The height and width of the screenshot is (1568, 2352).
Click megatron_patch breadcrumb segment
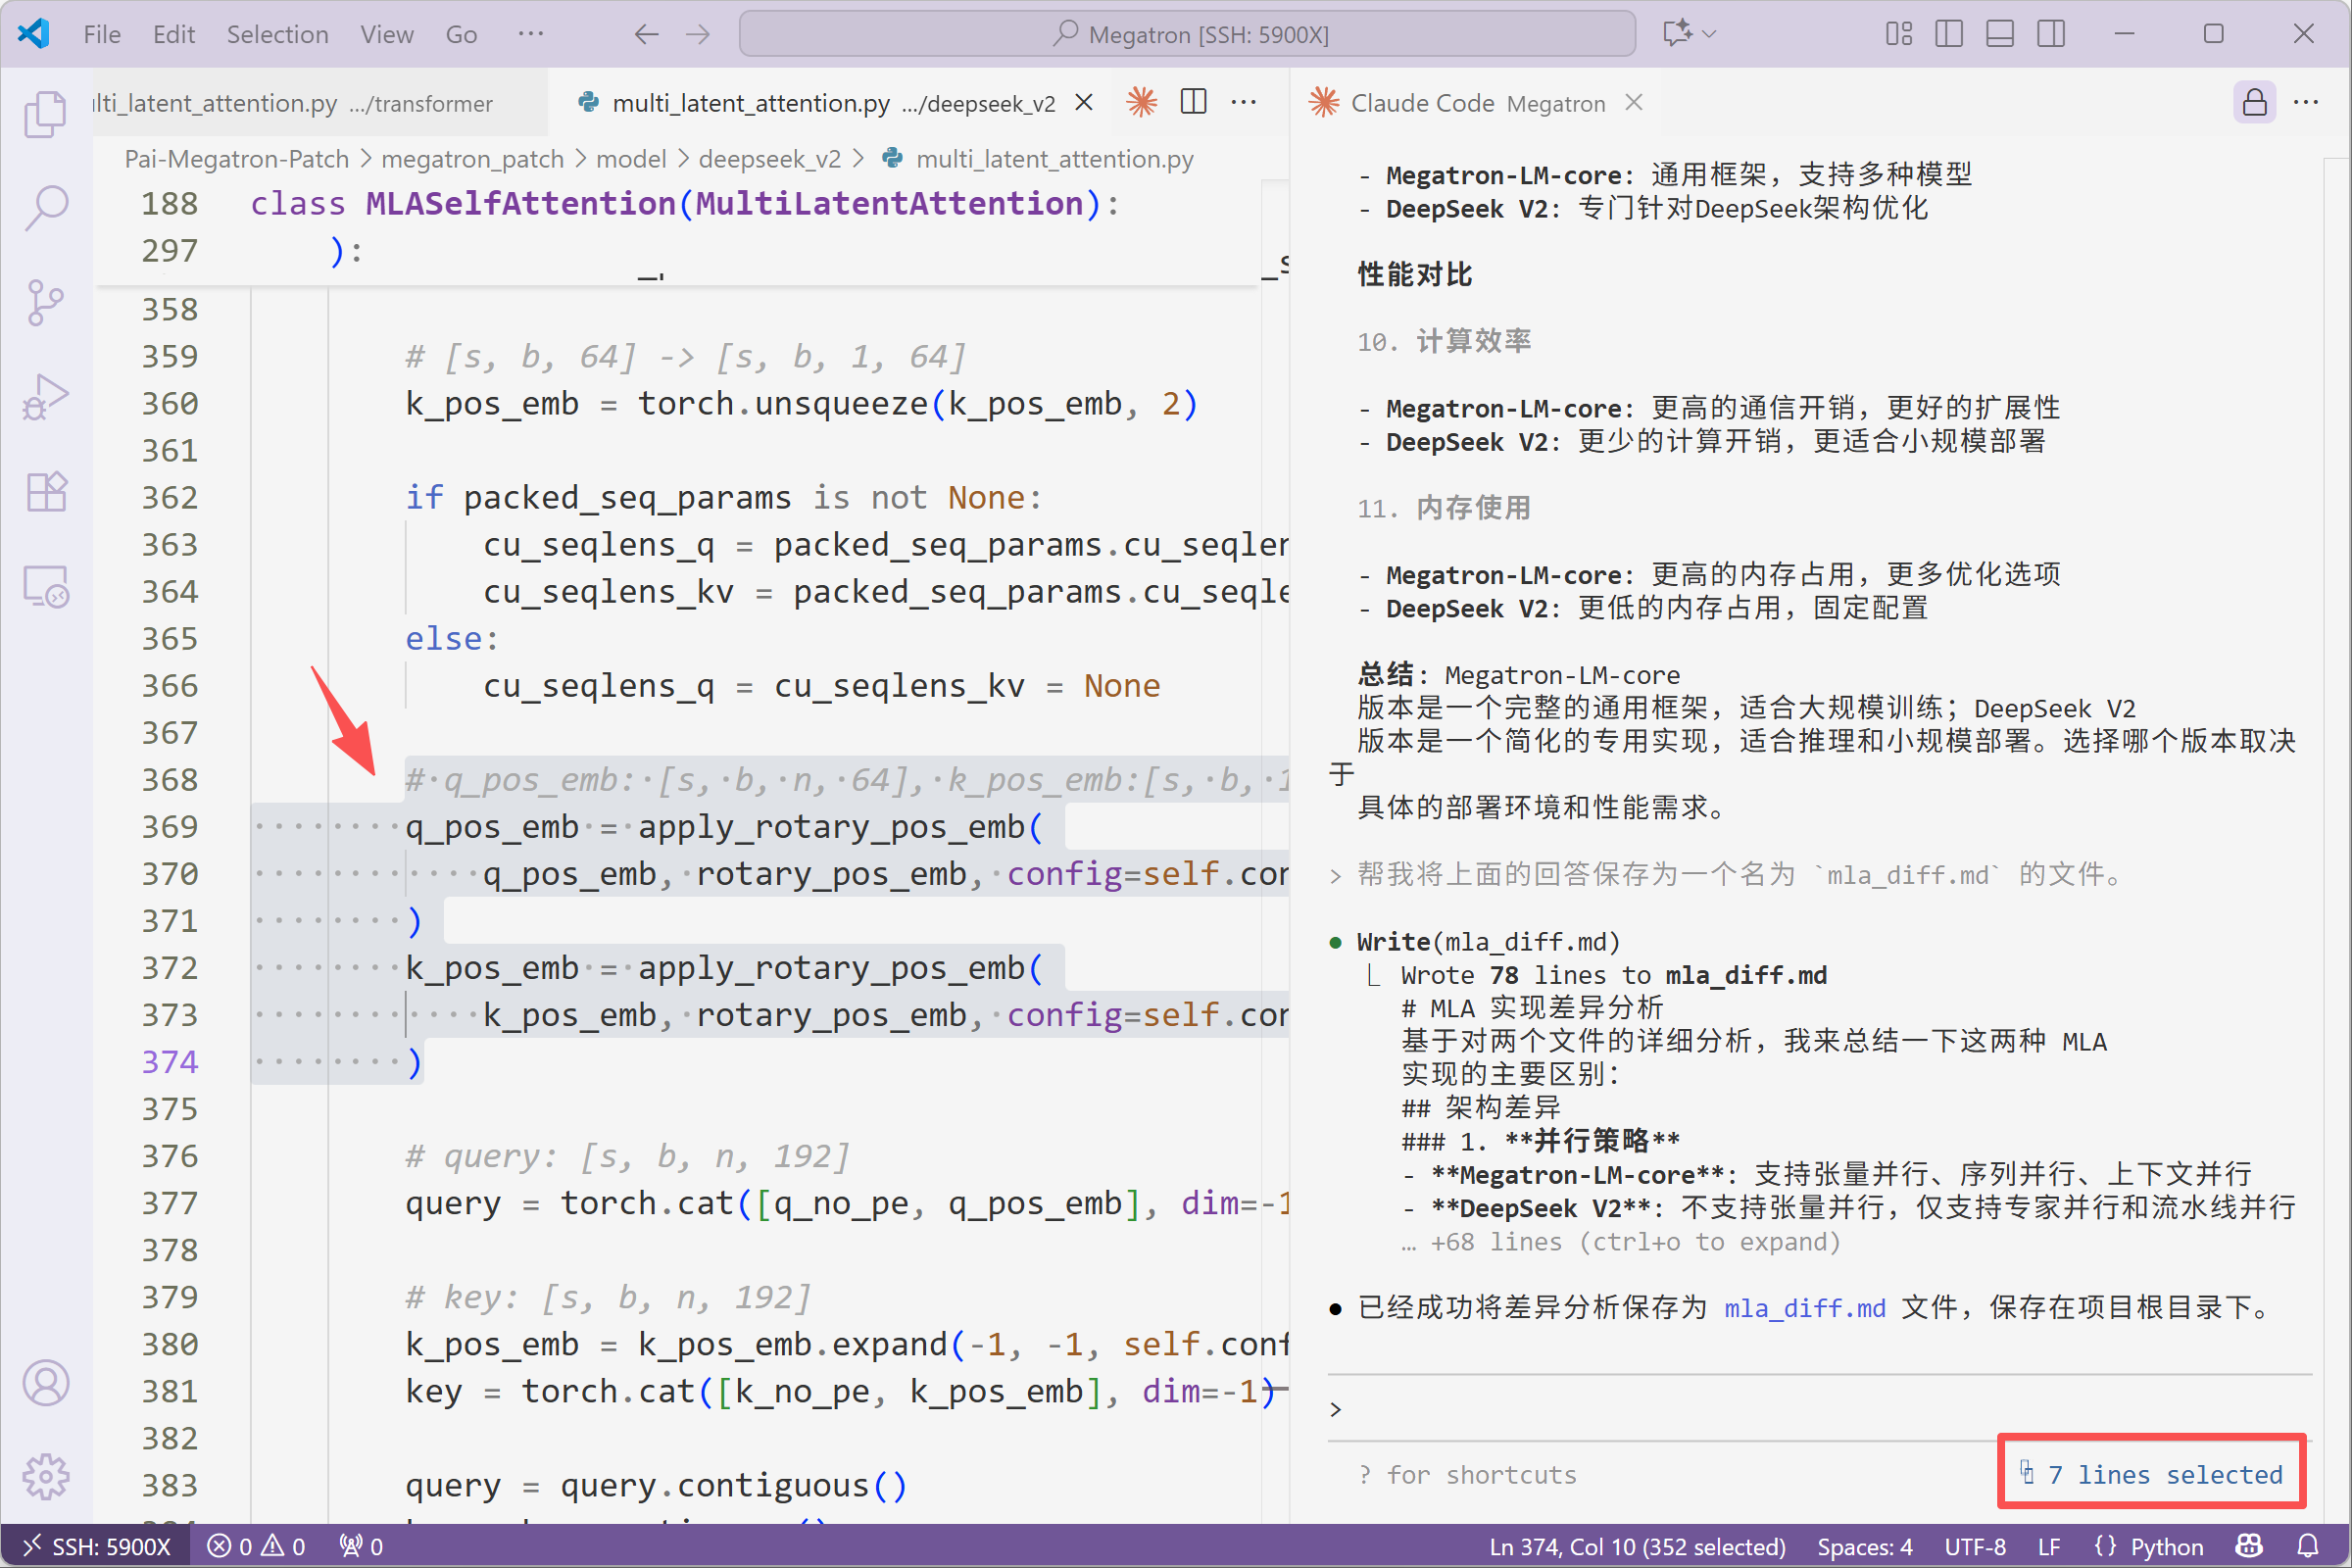[x=472, y=159]
